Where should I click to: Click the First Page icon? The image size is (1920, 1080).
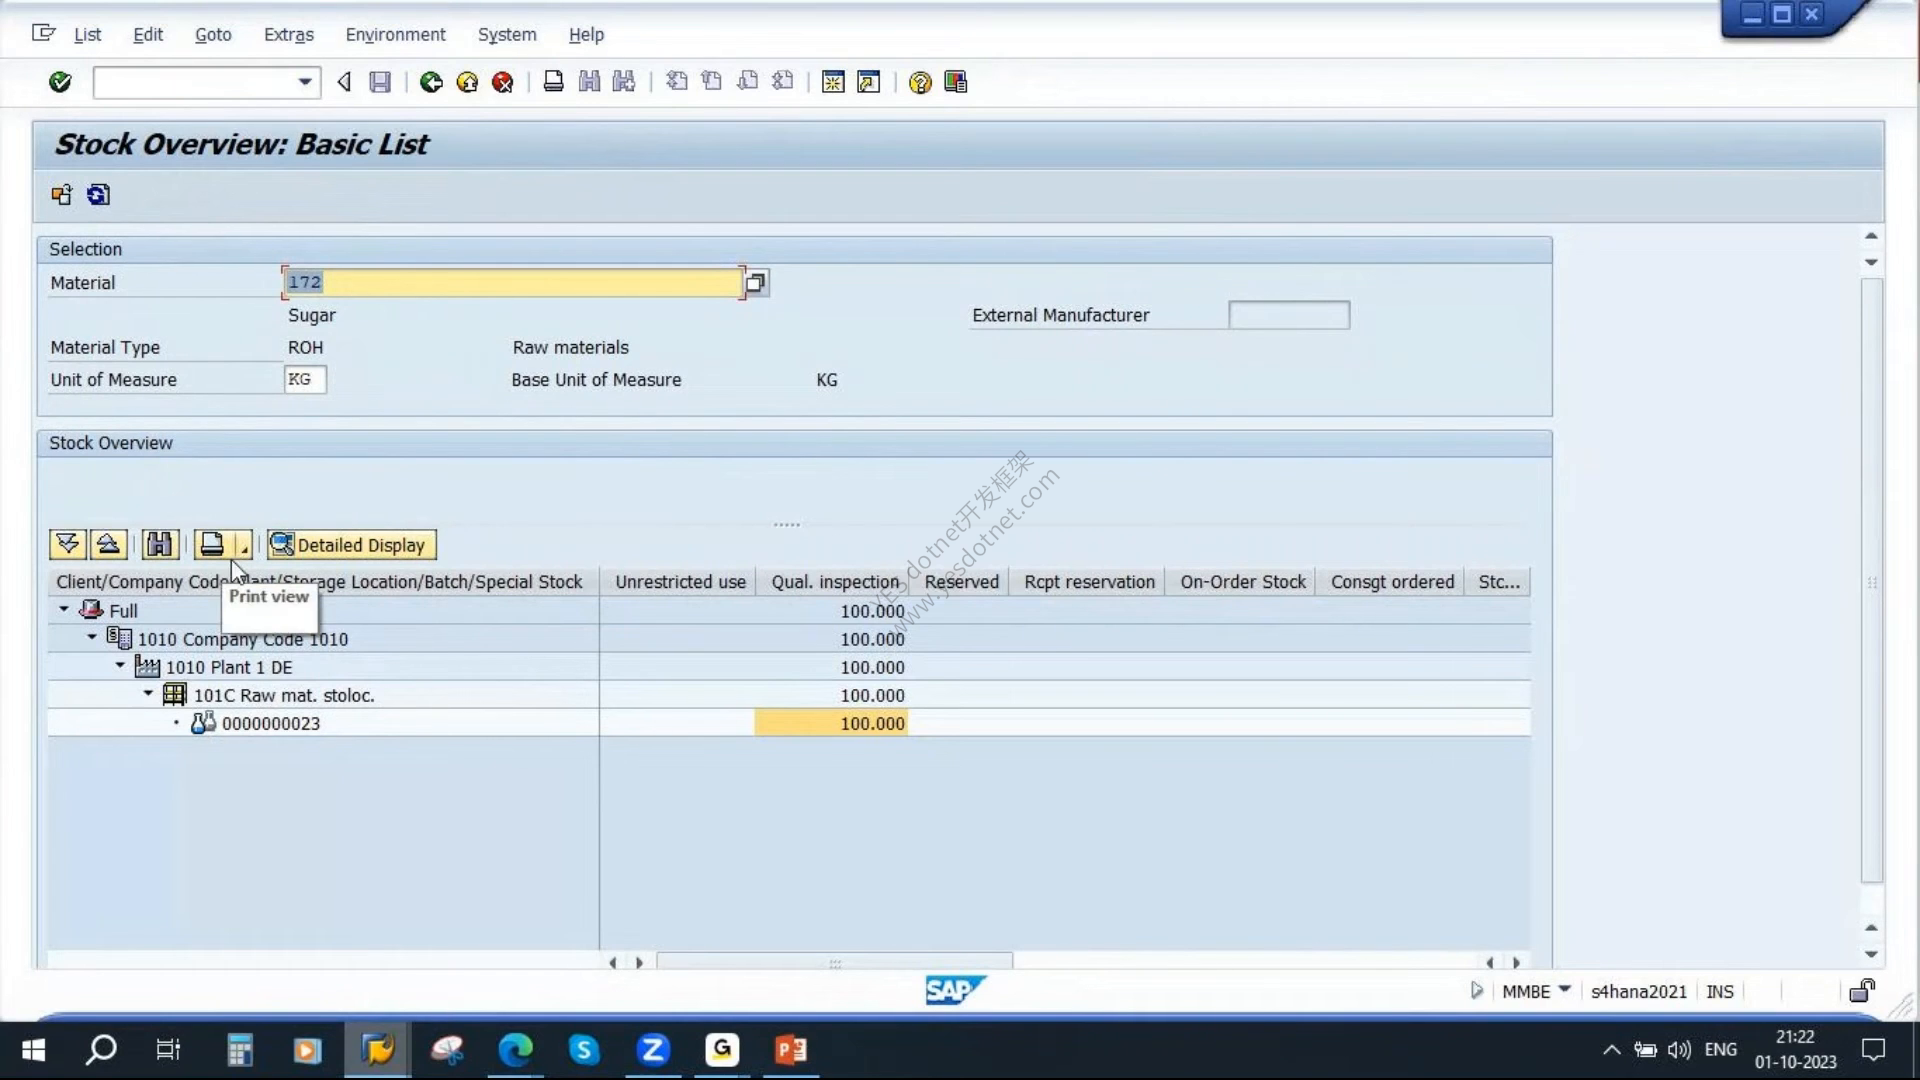coord(677,82)
